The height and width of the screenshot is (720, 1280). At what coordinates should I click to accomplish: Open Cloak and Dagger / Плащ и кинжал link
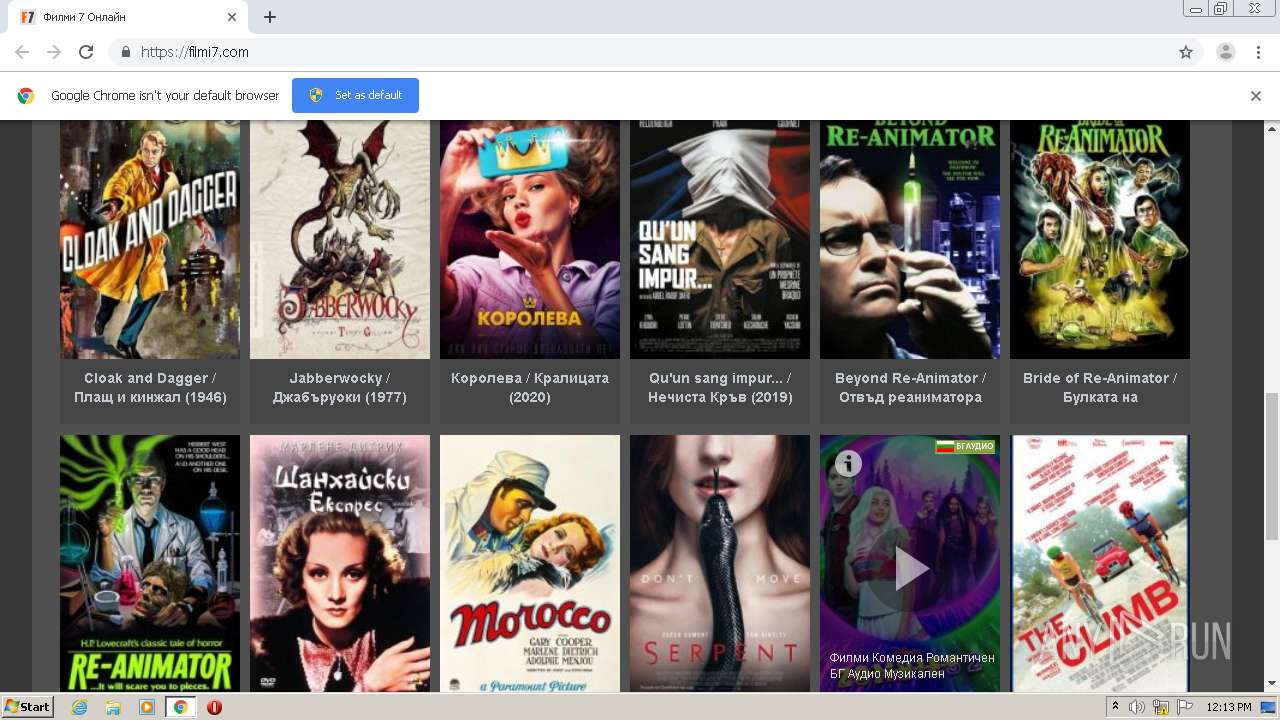pos(150,388)
